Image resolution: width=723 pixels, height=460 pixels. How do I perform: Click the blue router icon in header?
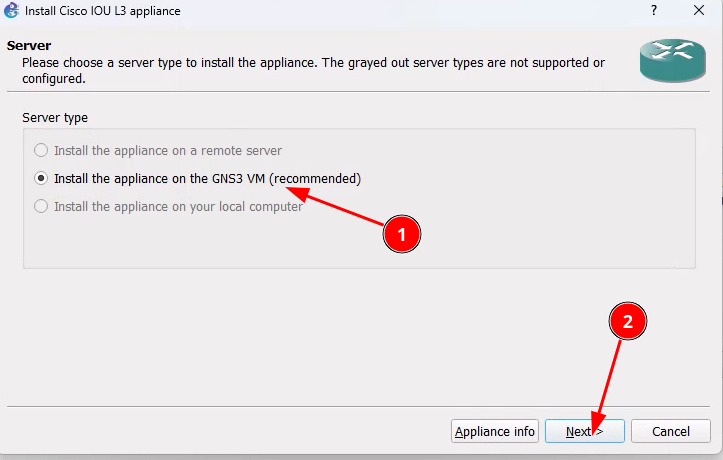pos(672,60)
